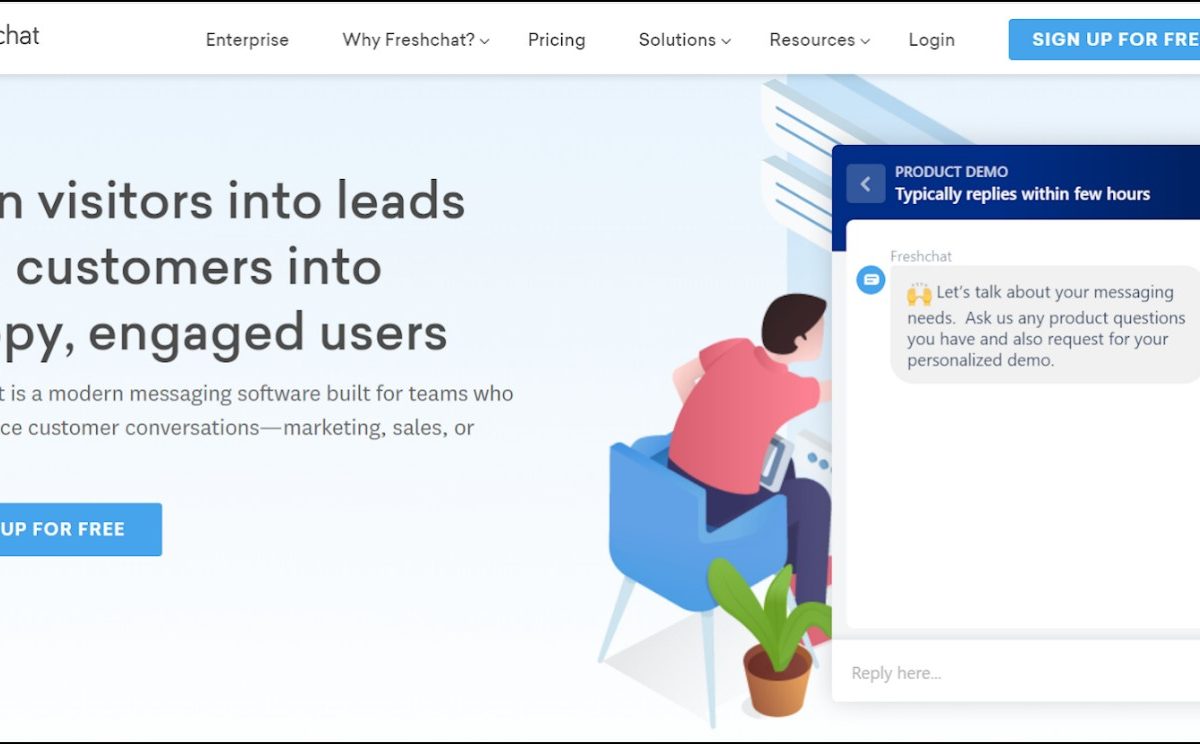Expand the Why Freshchat? dropdown
The image size is (1200, 744).
click(415, 40)
